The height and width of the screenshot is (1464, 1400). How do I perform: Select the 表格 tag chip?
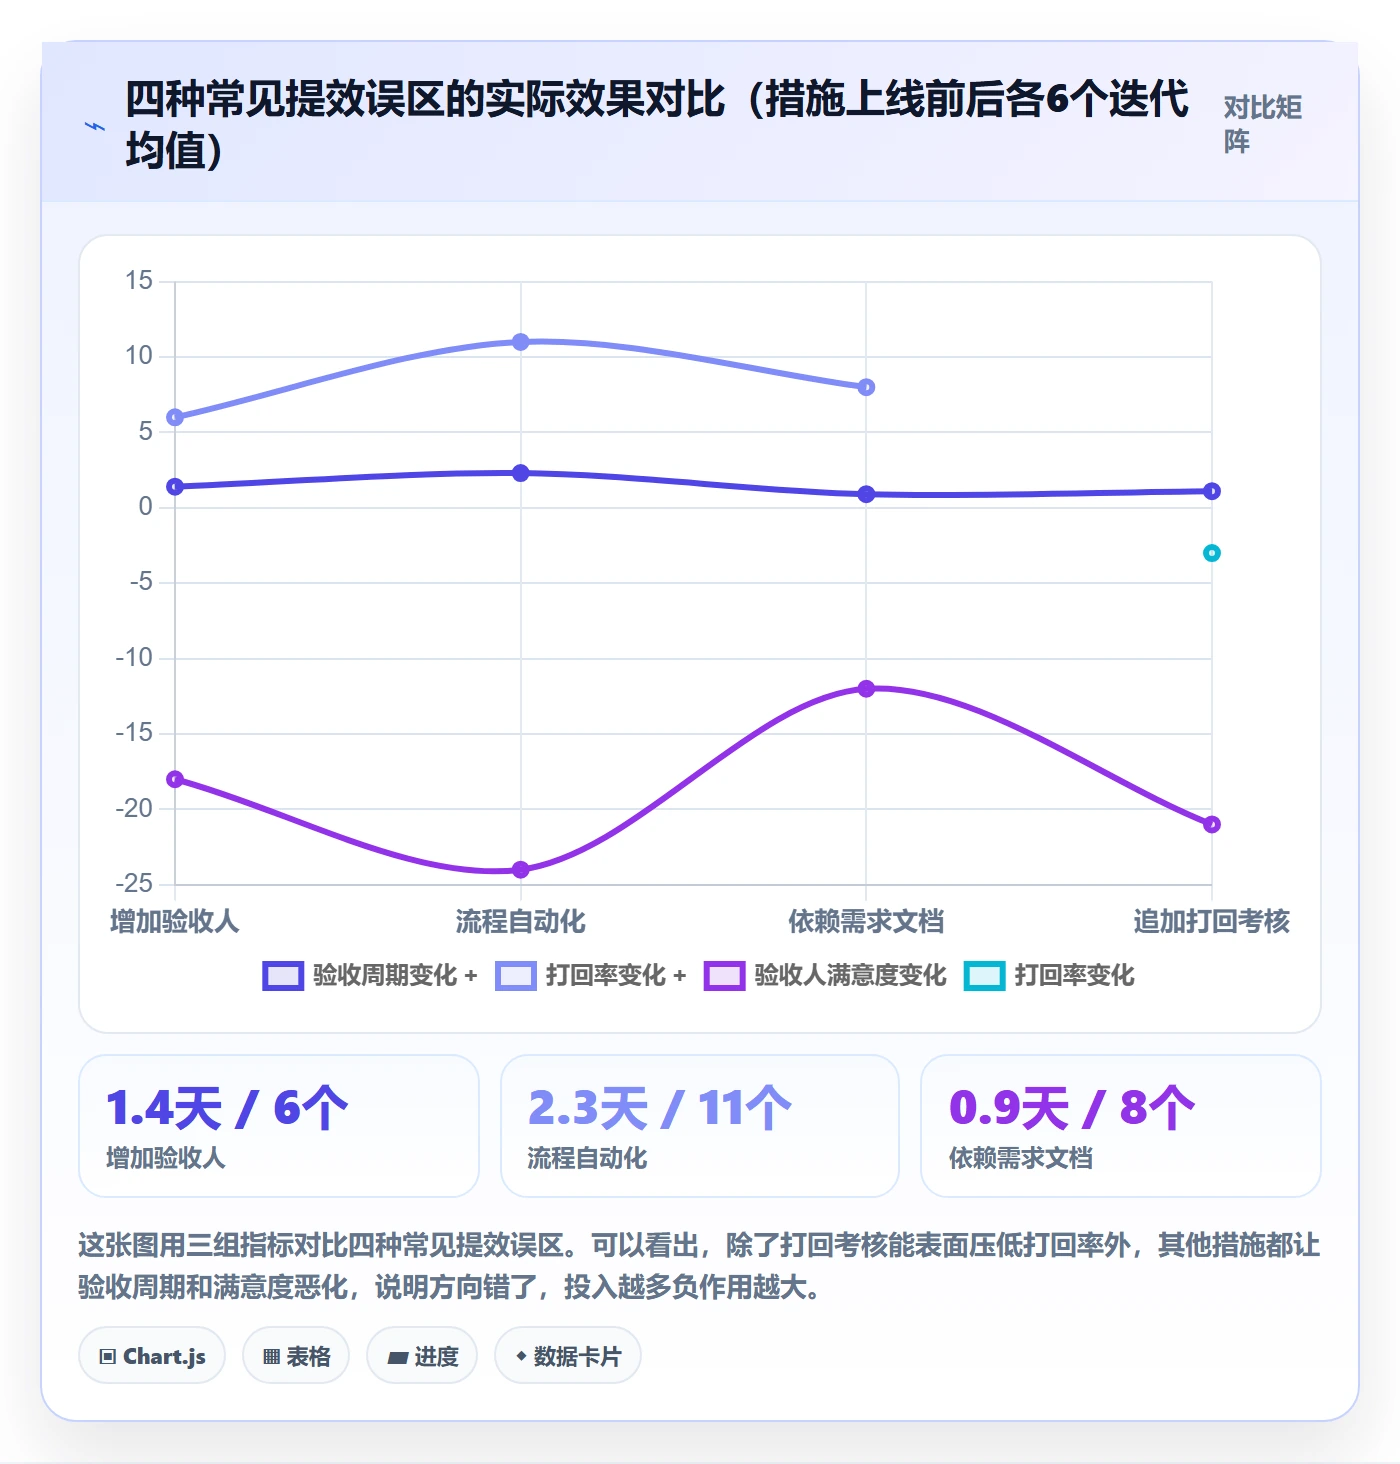pos(296,1356)
